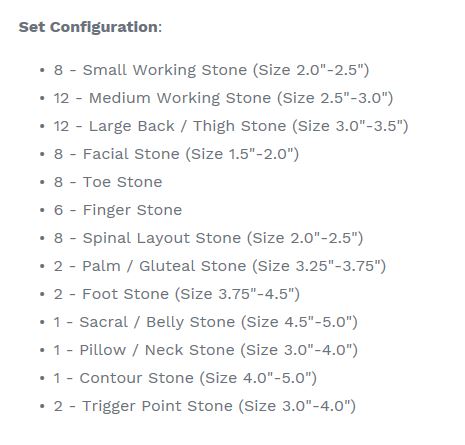Click the Sacral / Belly Stone item

point(206,322)
